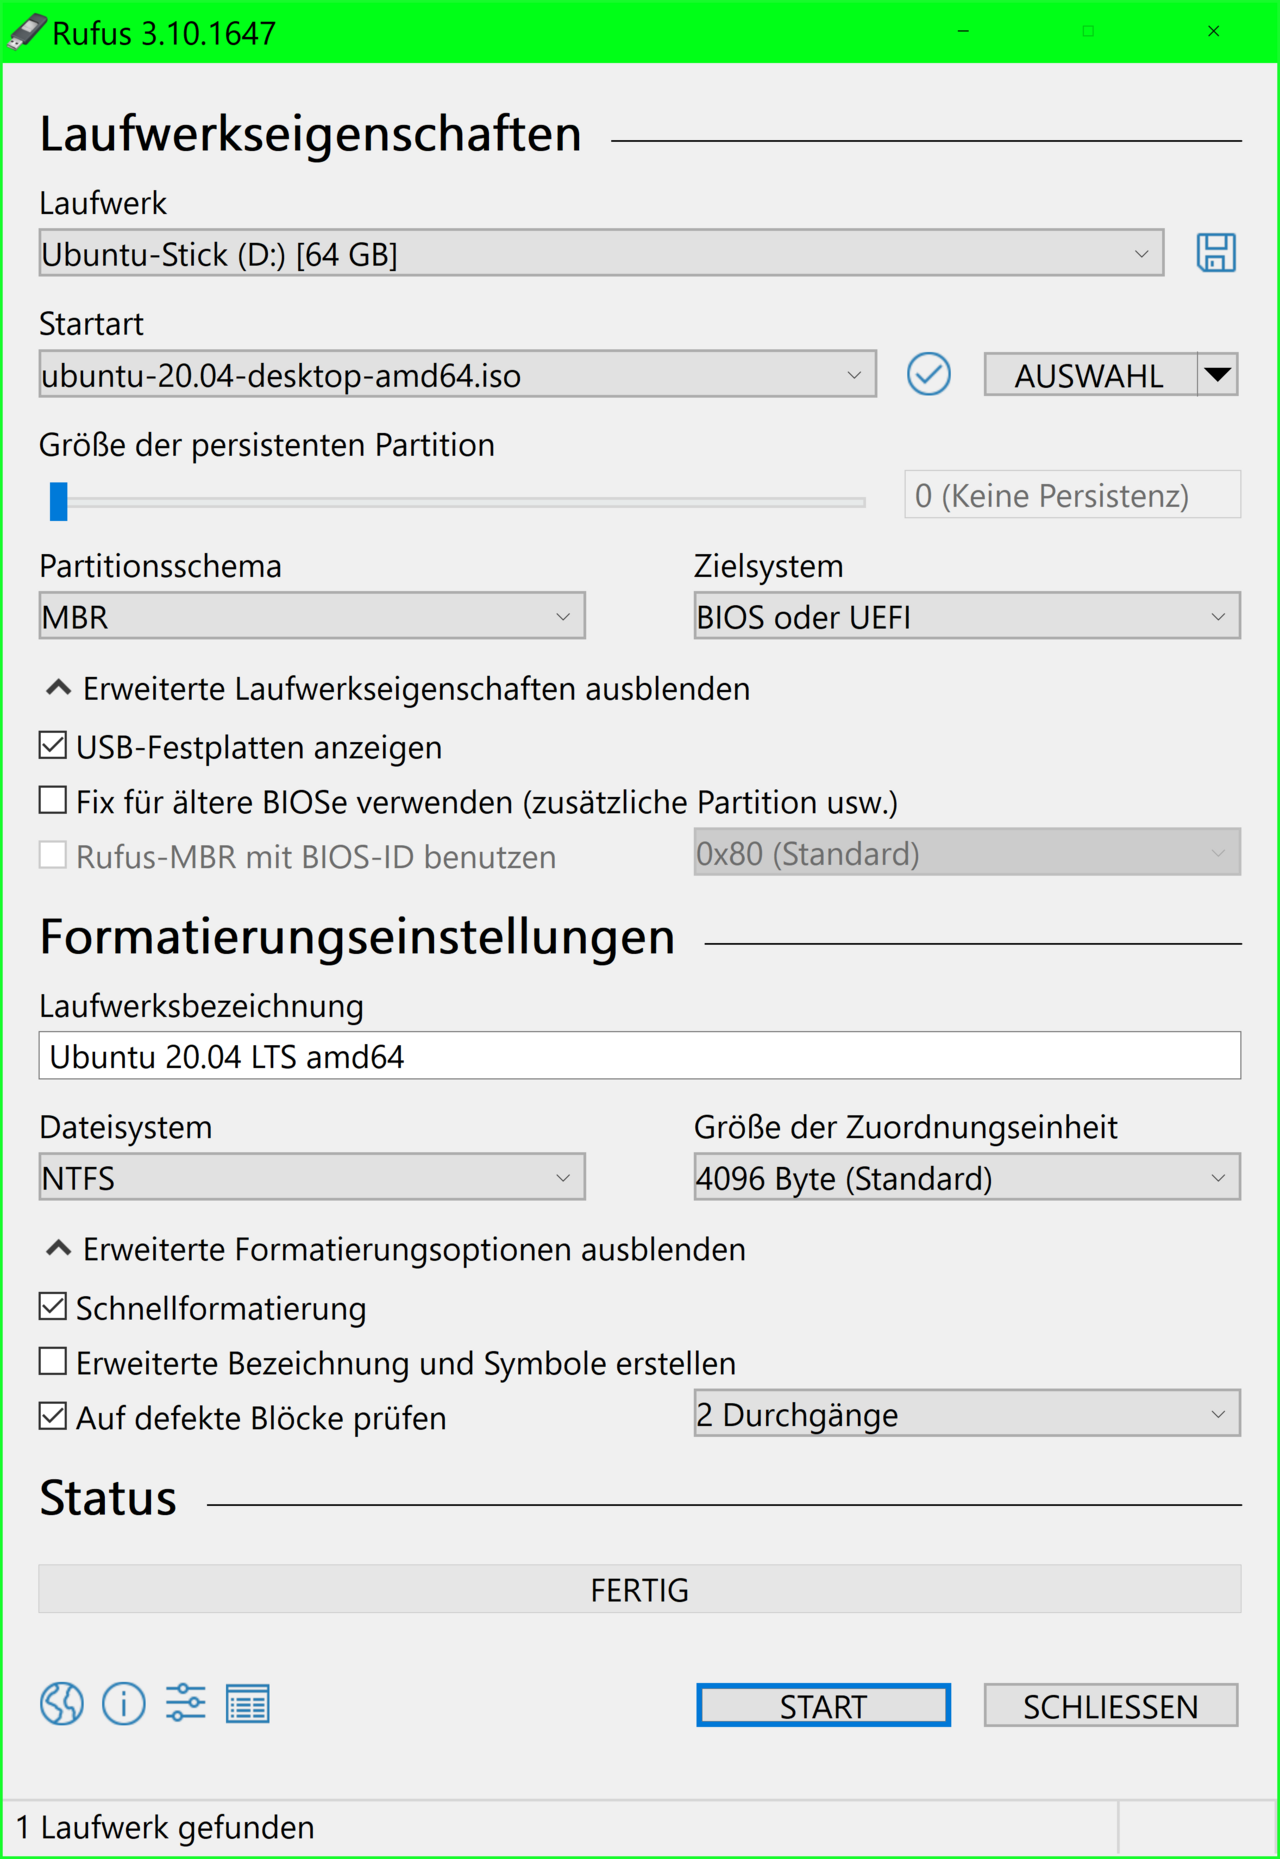Open the Startart ISO dropdown
1280x1859 pixels.
[x=457, y=375]
